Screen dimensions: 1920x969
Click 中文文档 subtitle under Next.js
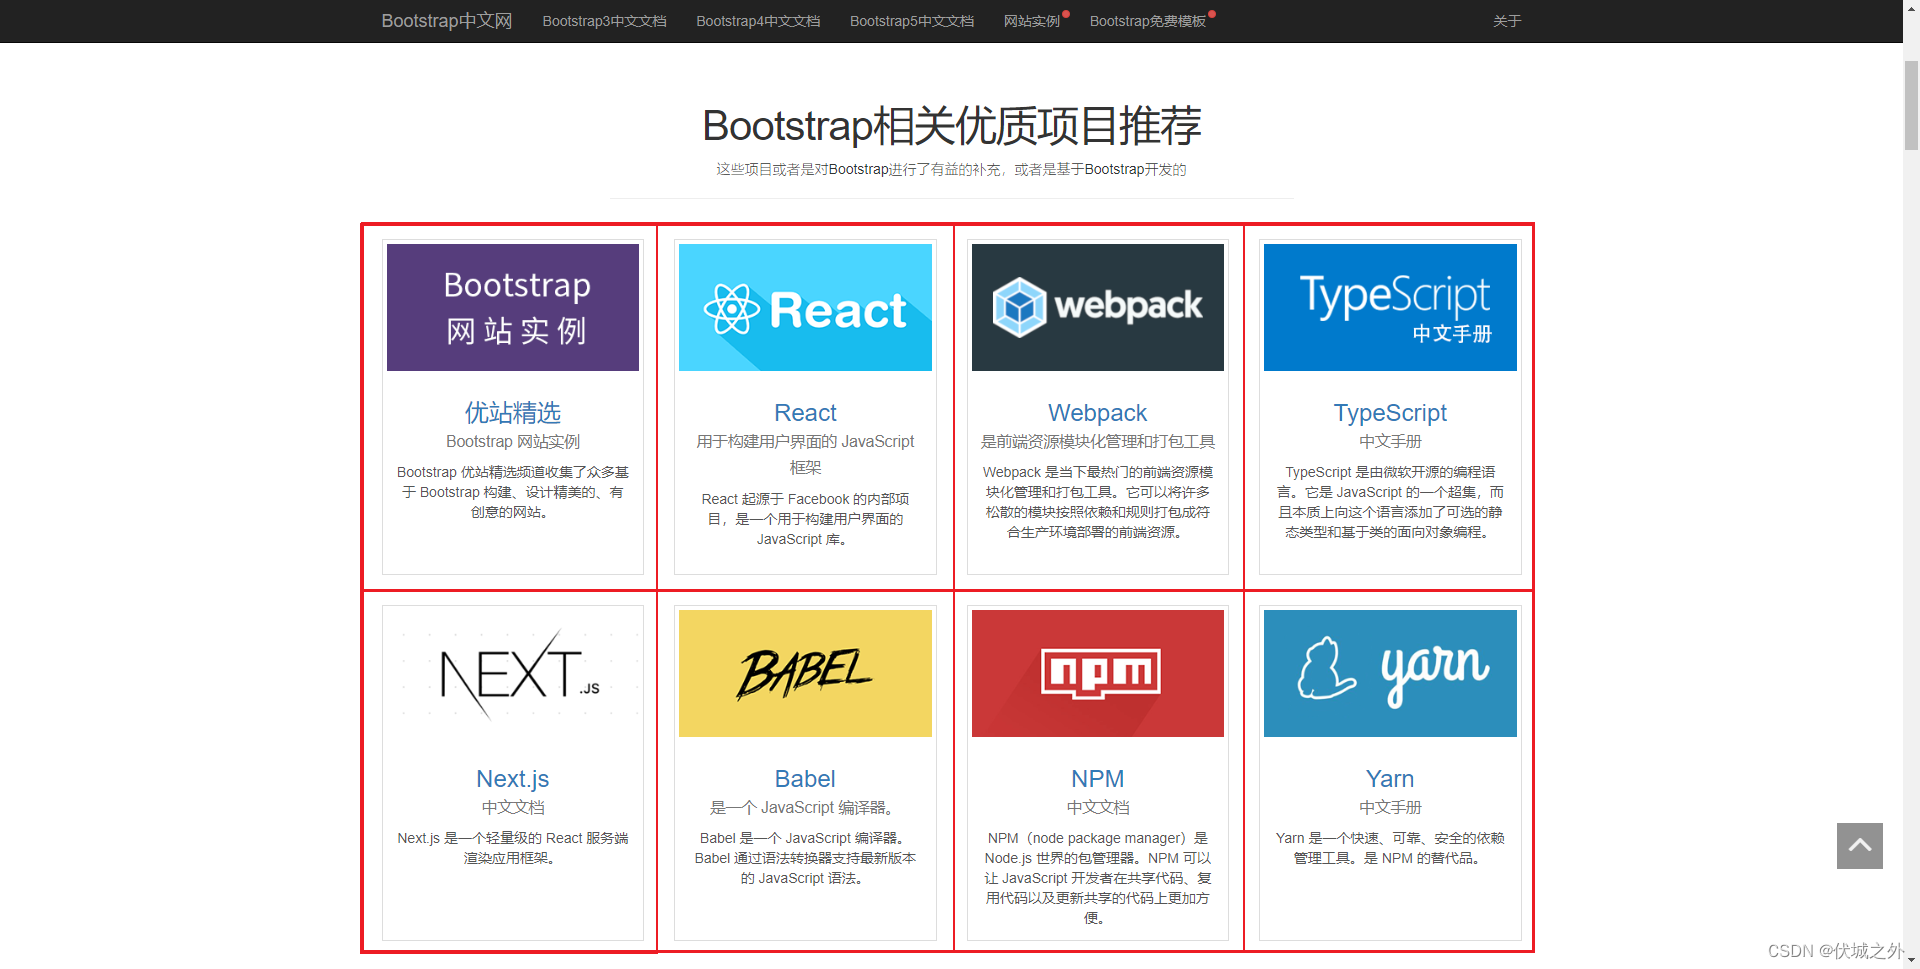(513, 807)
